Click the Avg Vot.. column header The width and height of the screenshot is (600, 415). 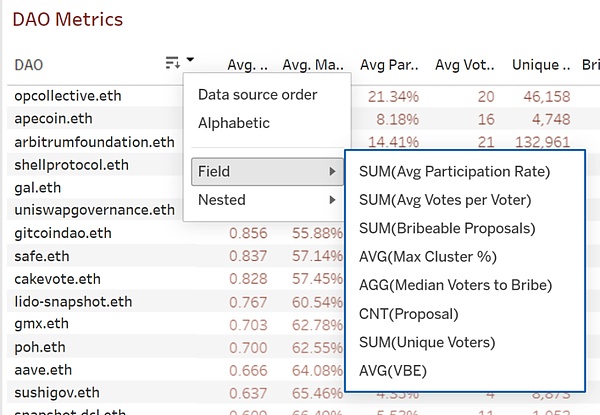(x=465, y=65)
